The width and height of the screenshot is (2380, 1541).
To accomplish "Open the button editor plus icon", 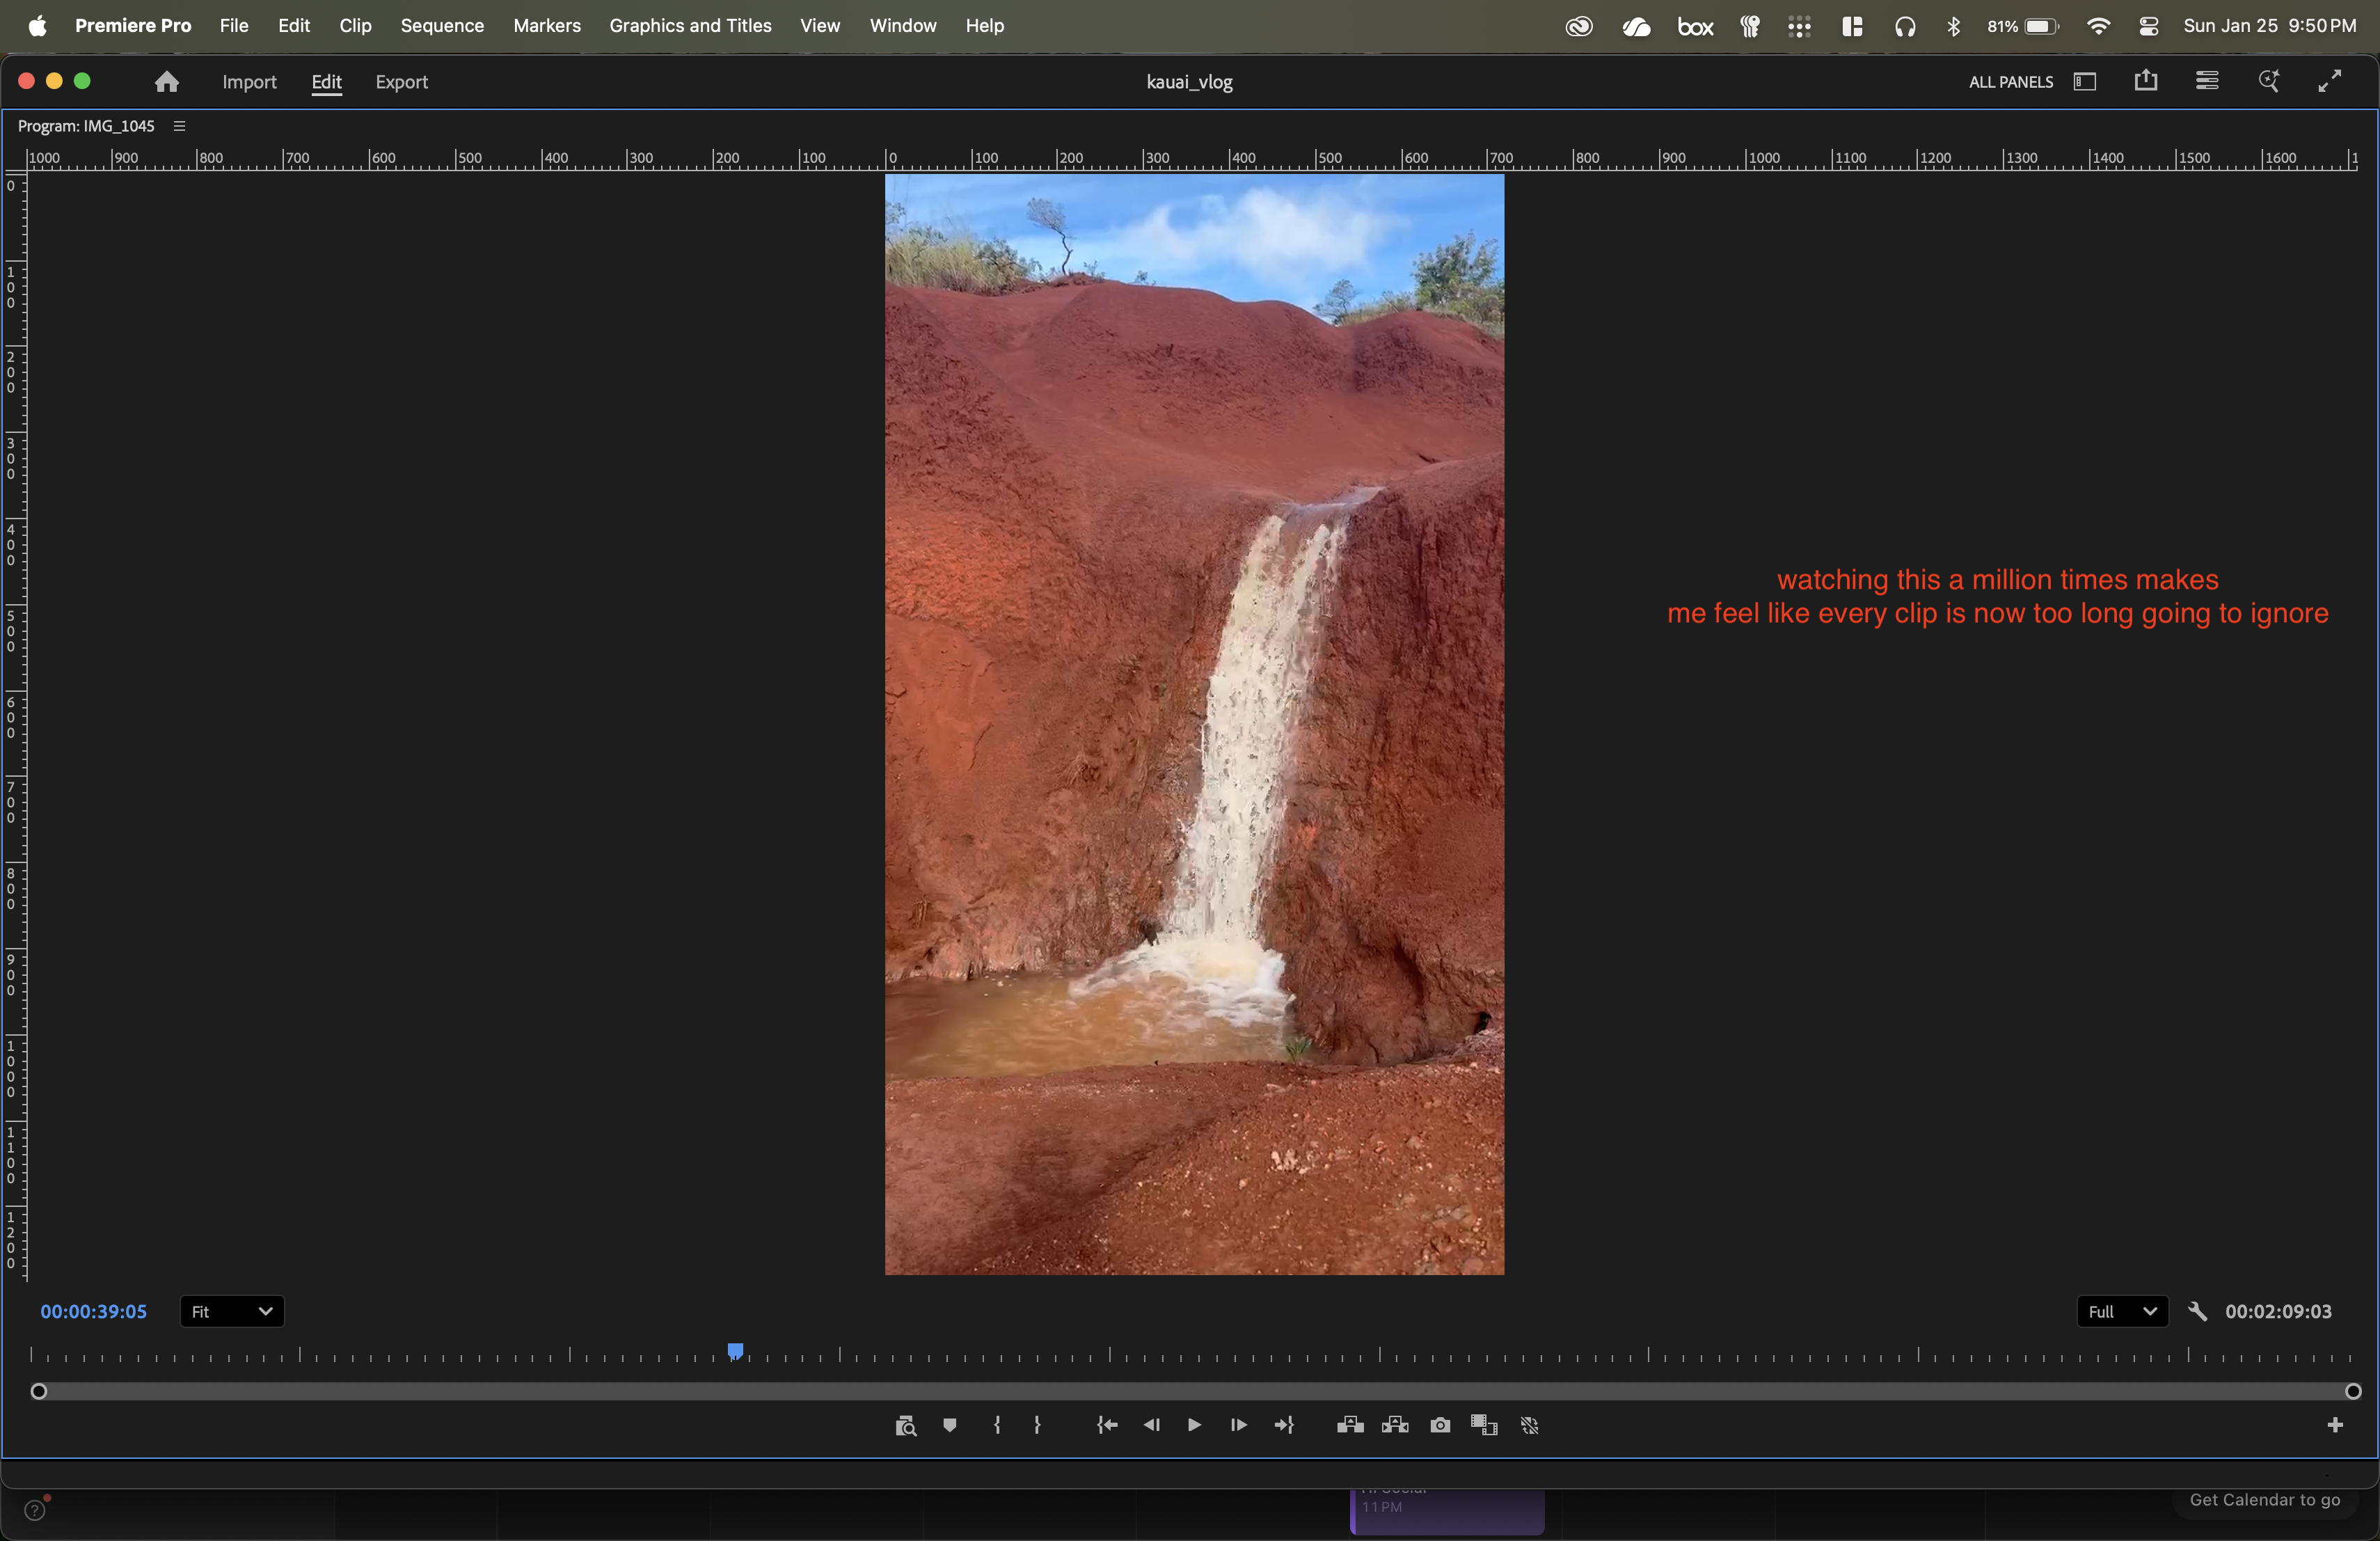I will (2335, 1425).
